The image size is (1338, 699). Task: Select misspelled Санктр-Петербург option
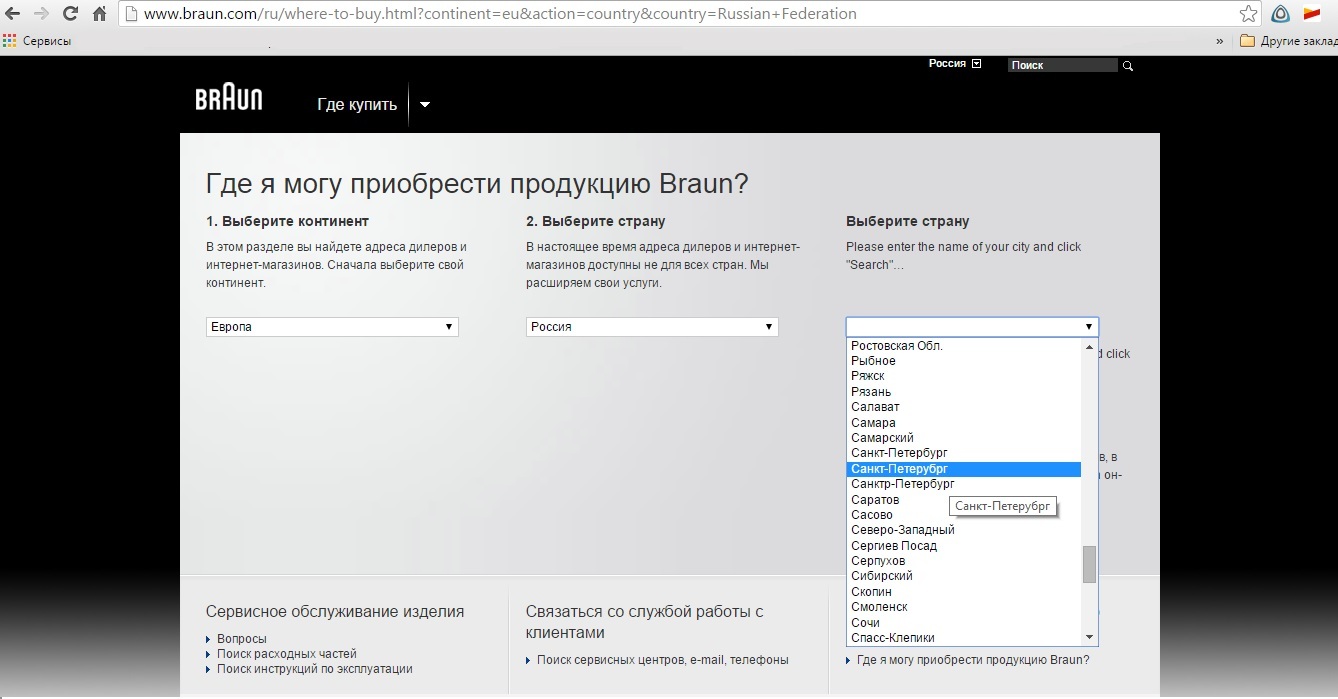[964, 484]
